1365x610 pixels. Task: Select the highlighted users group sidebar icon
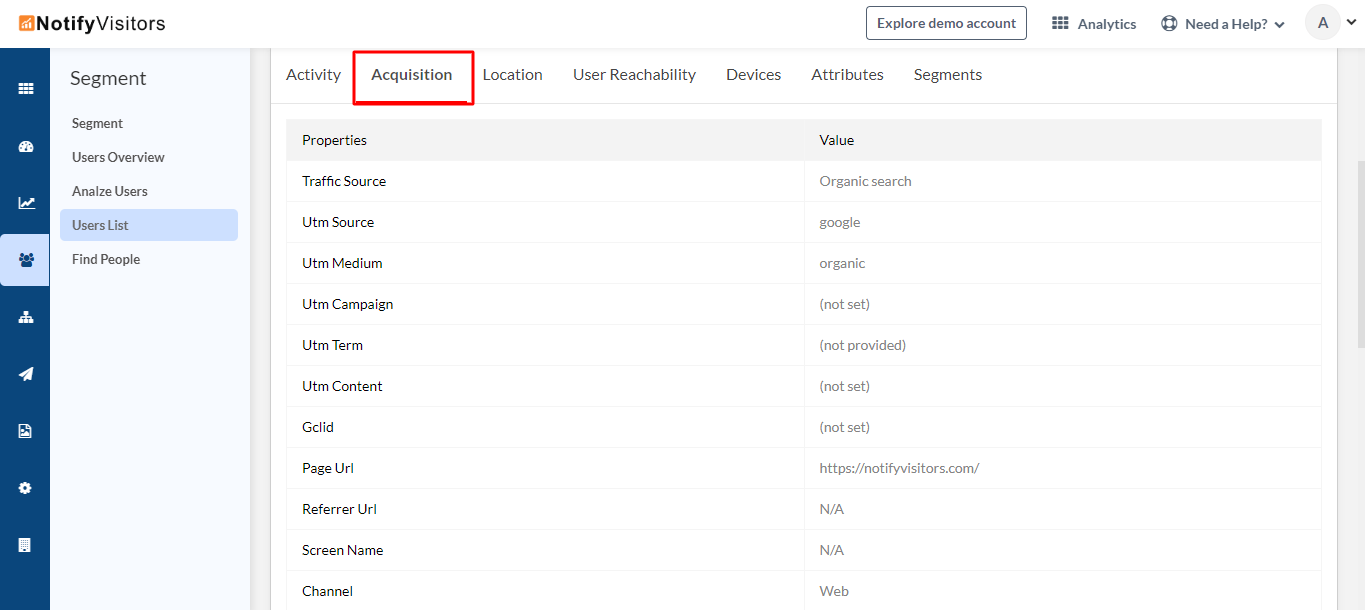tap(25, 260)
